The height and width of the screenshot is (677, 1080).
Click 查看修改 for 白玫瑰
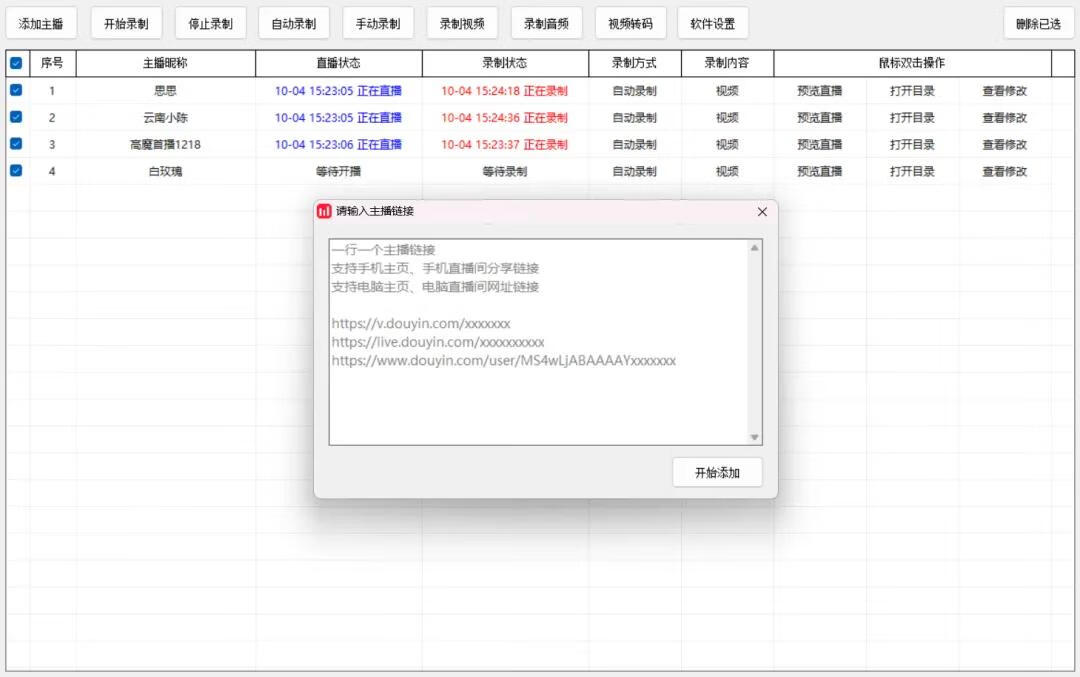tap(1005, 171)
